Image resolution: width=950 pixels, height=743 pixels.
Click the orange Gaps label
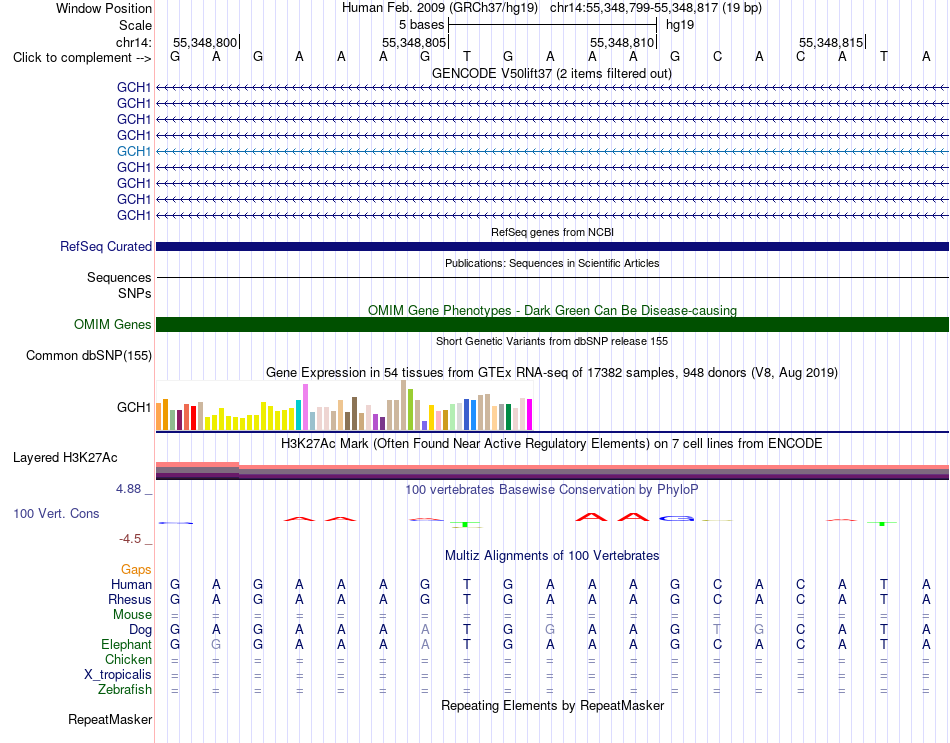pyautogui.click(x=136, y=570)
